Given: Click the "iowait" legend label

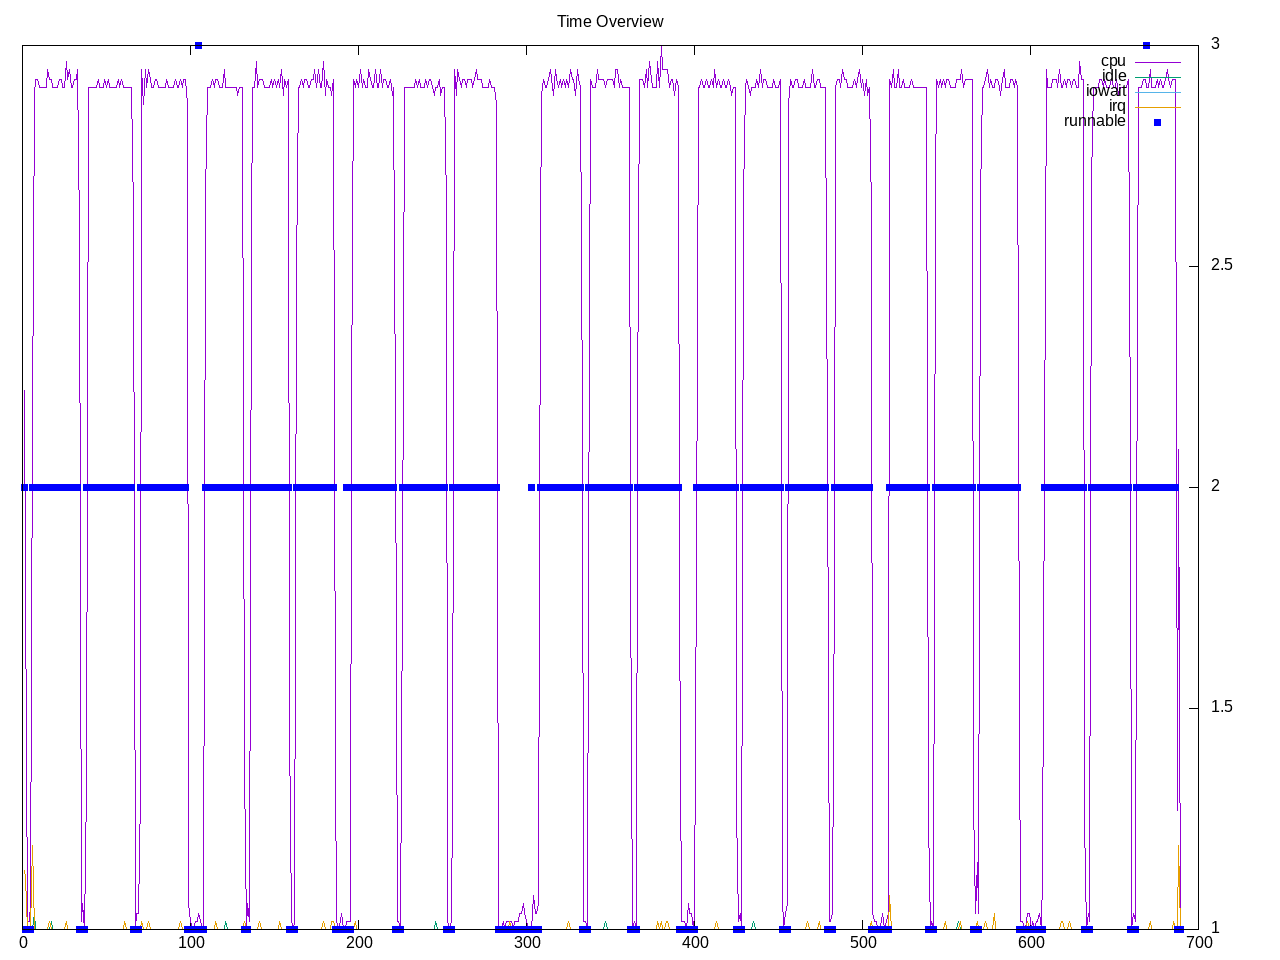Looking at the screenshot, I should [1106, 91].
